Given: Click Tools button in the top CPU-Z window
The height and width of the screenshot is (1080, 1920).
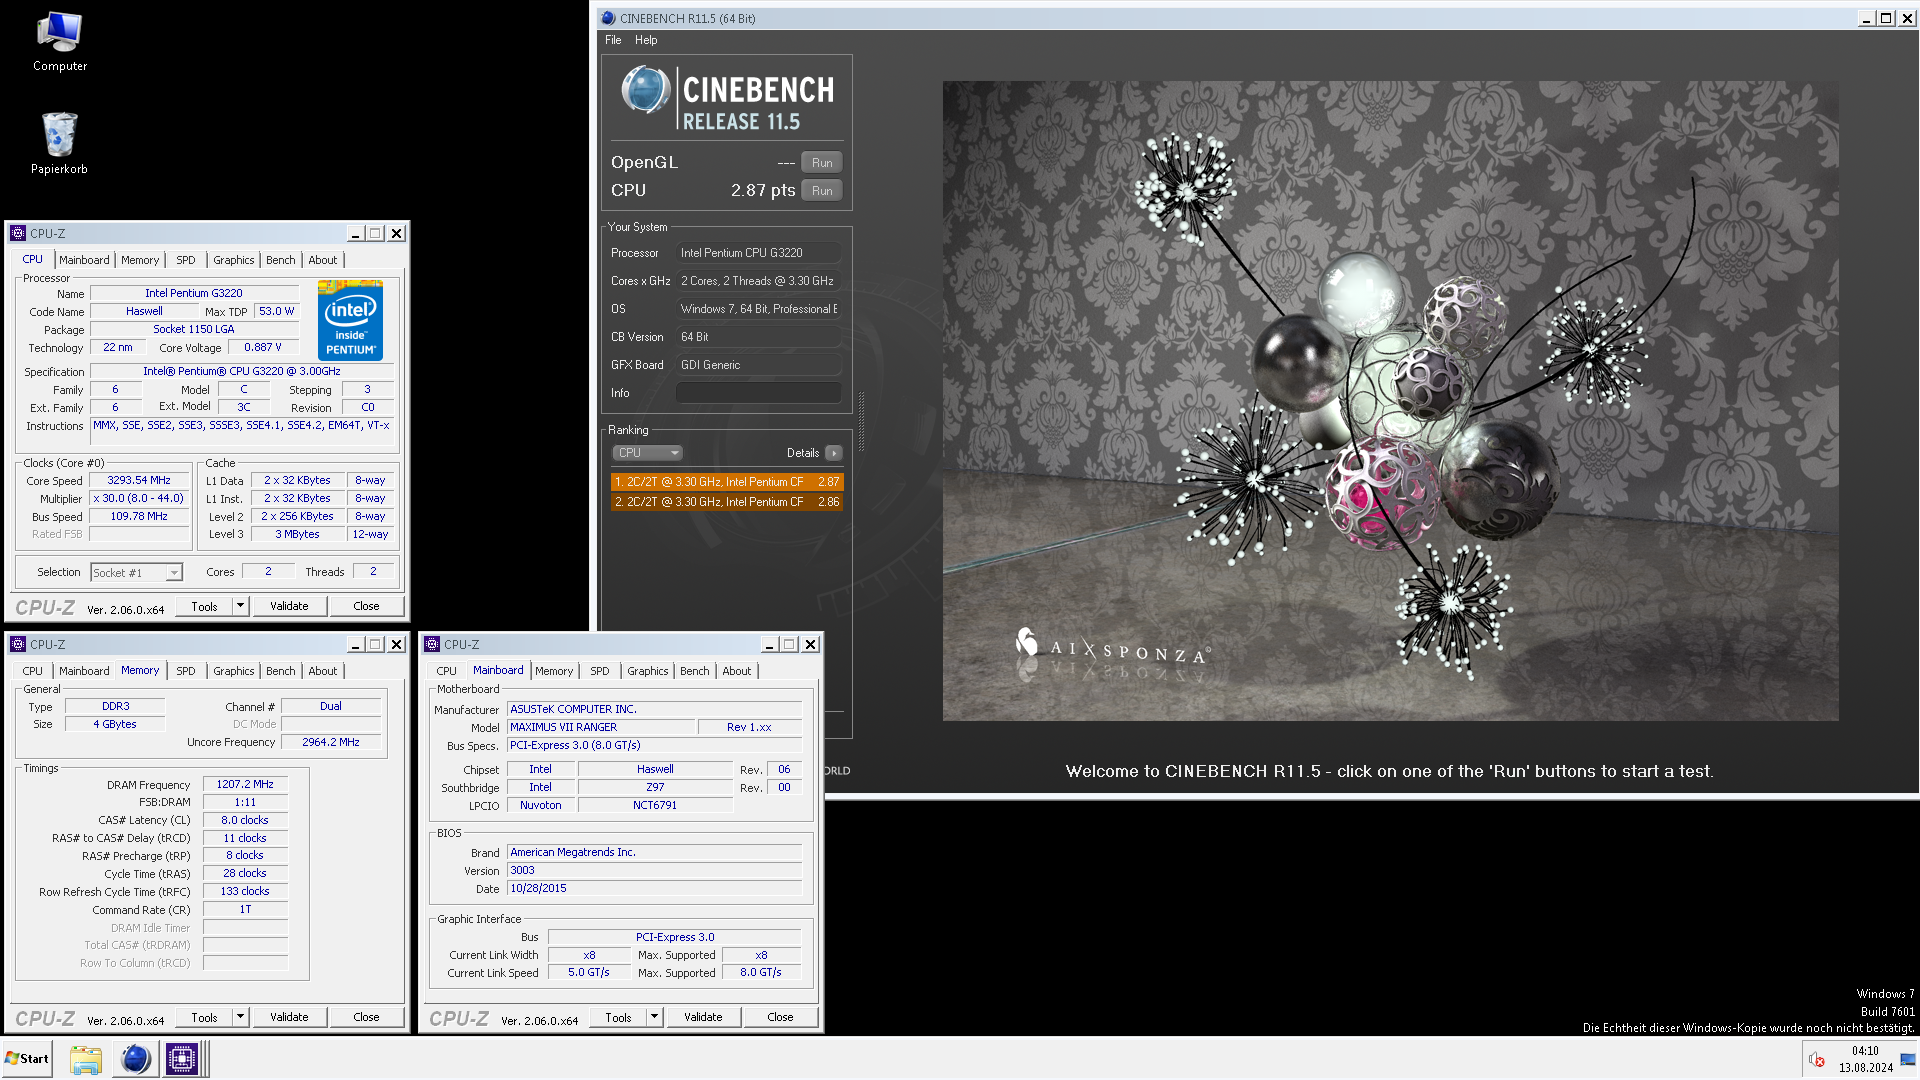Looking at the screenshot, I should [204, 606].
